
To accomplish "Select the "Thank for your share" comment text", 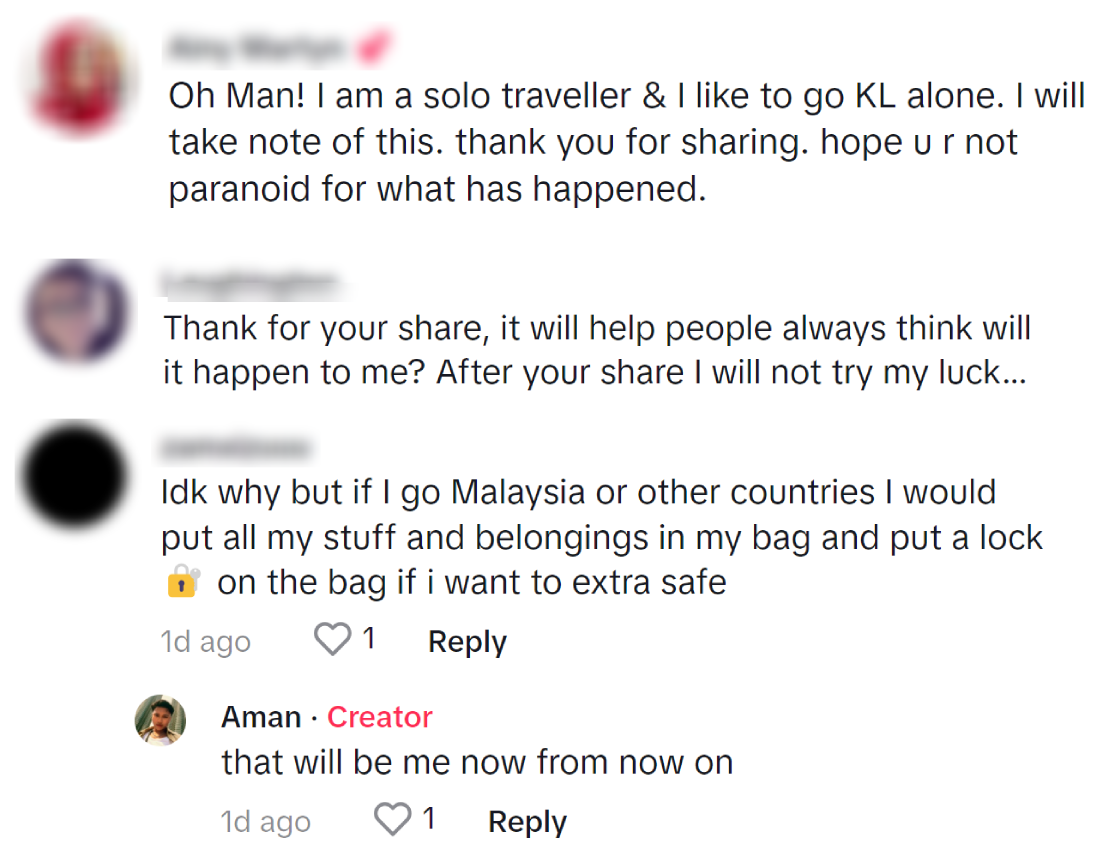I will pyautogui.click(x=597, y=350).
